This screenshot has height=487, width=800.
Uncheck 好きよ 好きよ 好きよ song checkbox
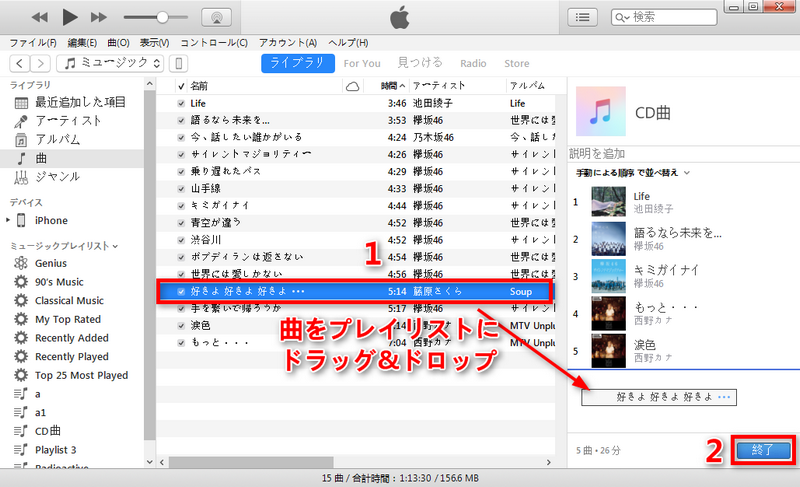(x=181, y=292)
